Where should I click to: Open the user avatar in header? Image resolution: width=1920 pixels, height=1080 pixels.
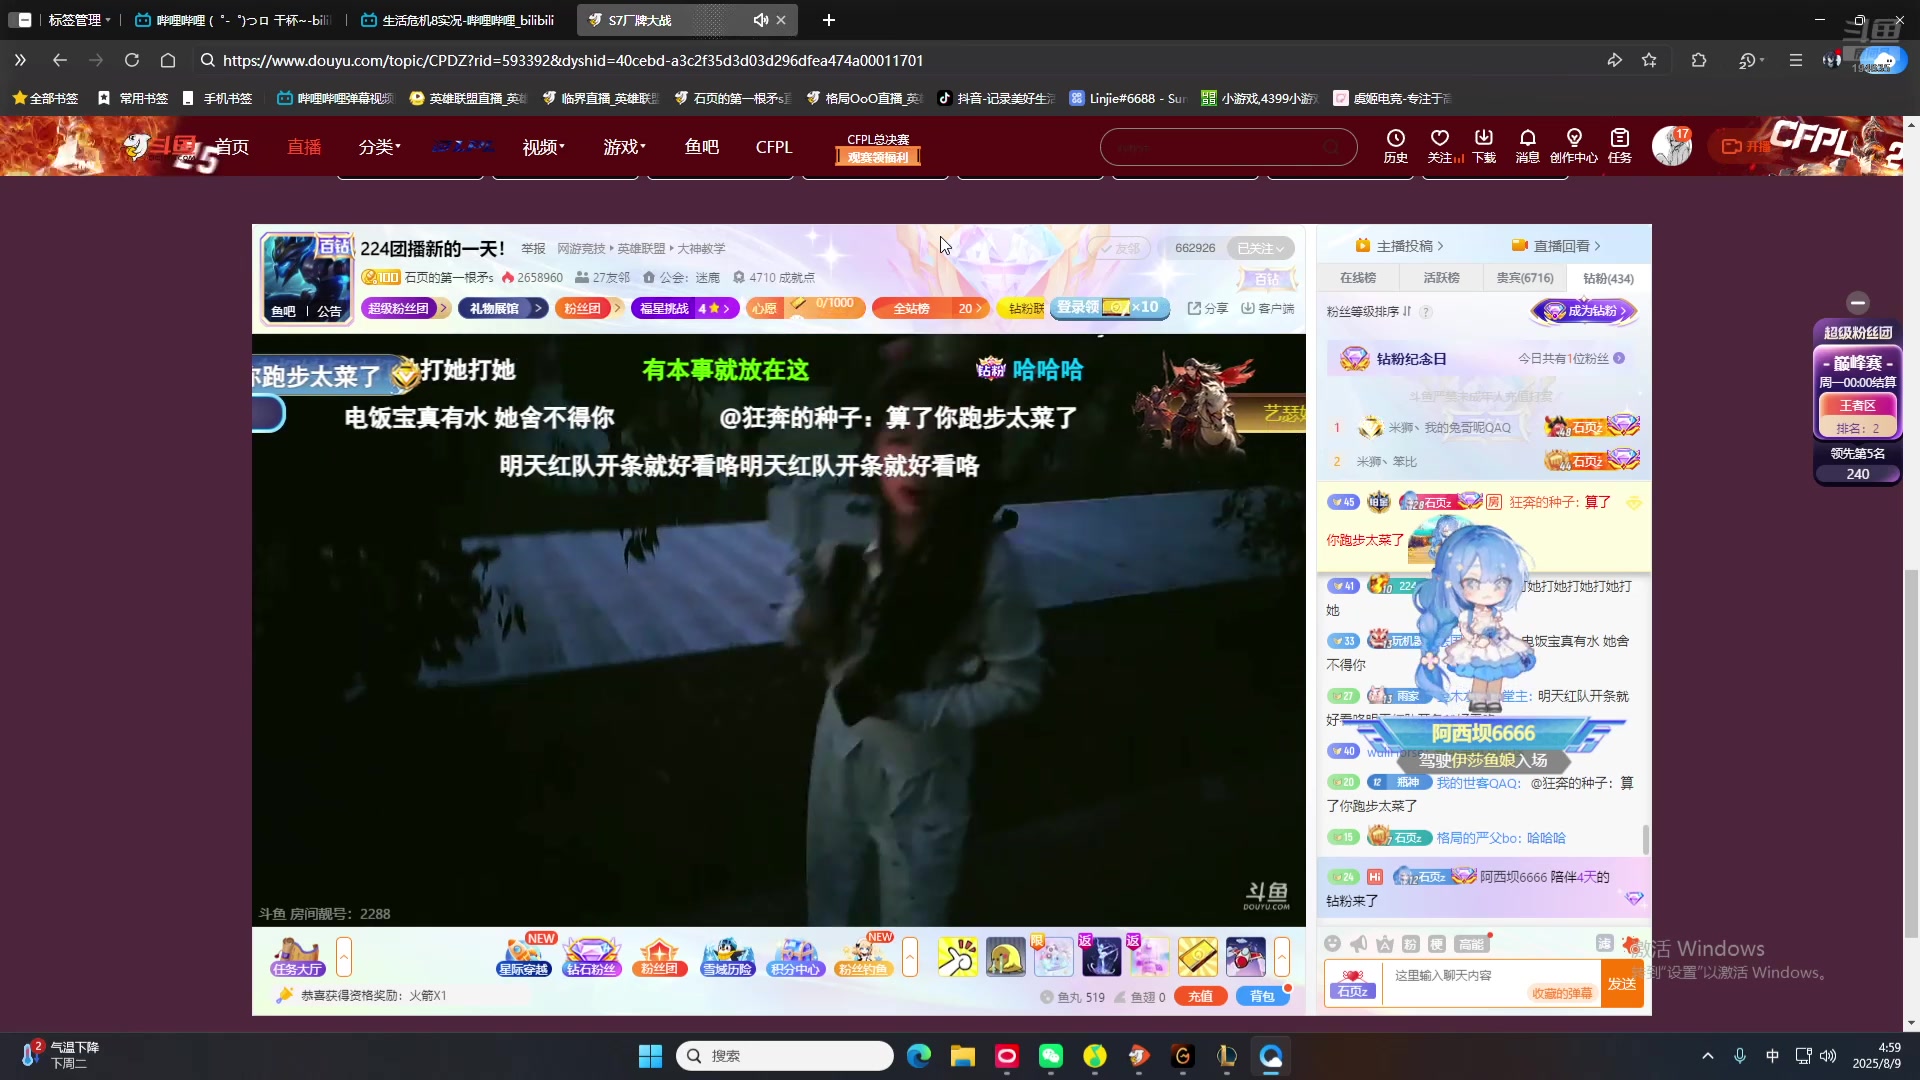(x=1671, y=146)
